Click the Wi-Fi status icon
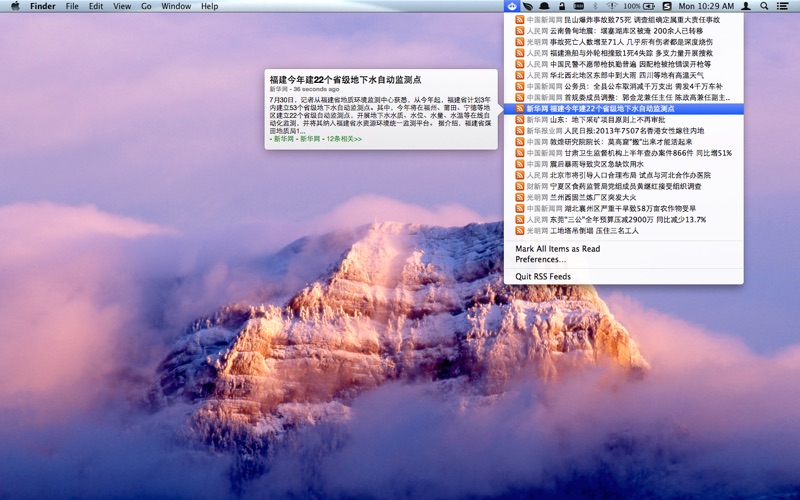 611,6
